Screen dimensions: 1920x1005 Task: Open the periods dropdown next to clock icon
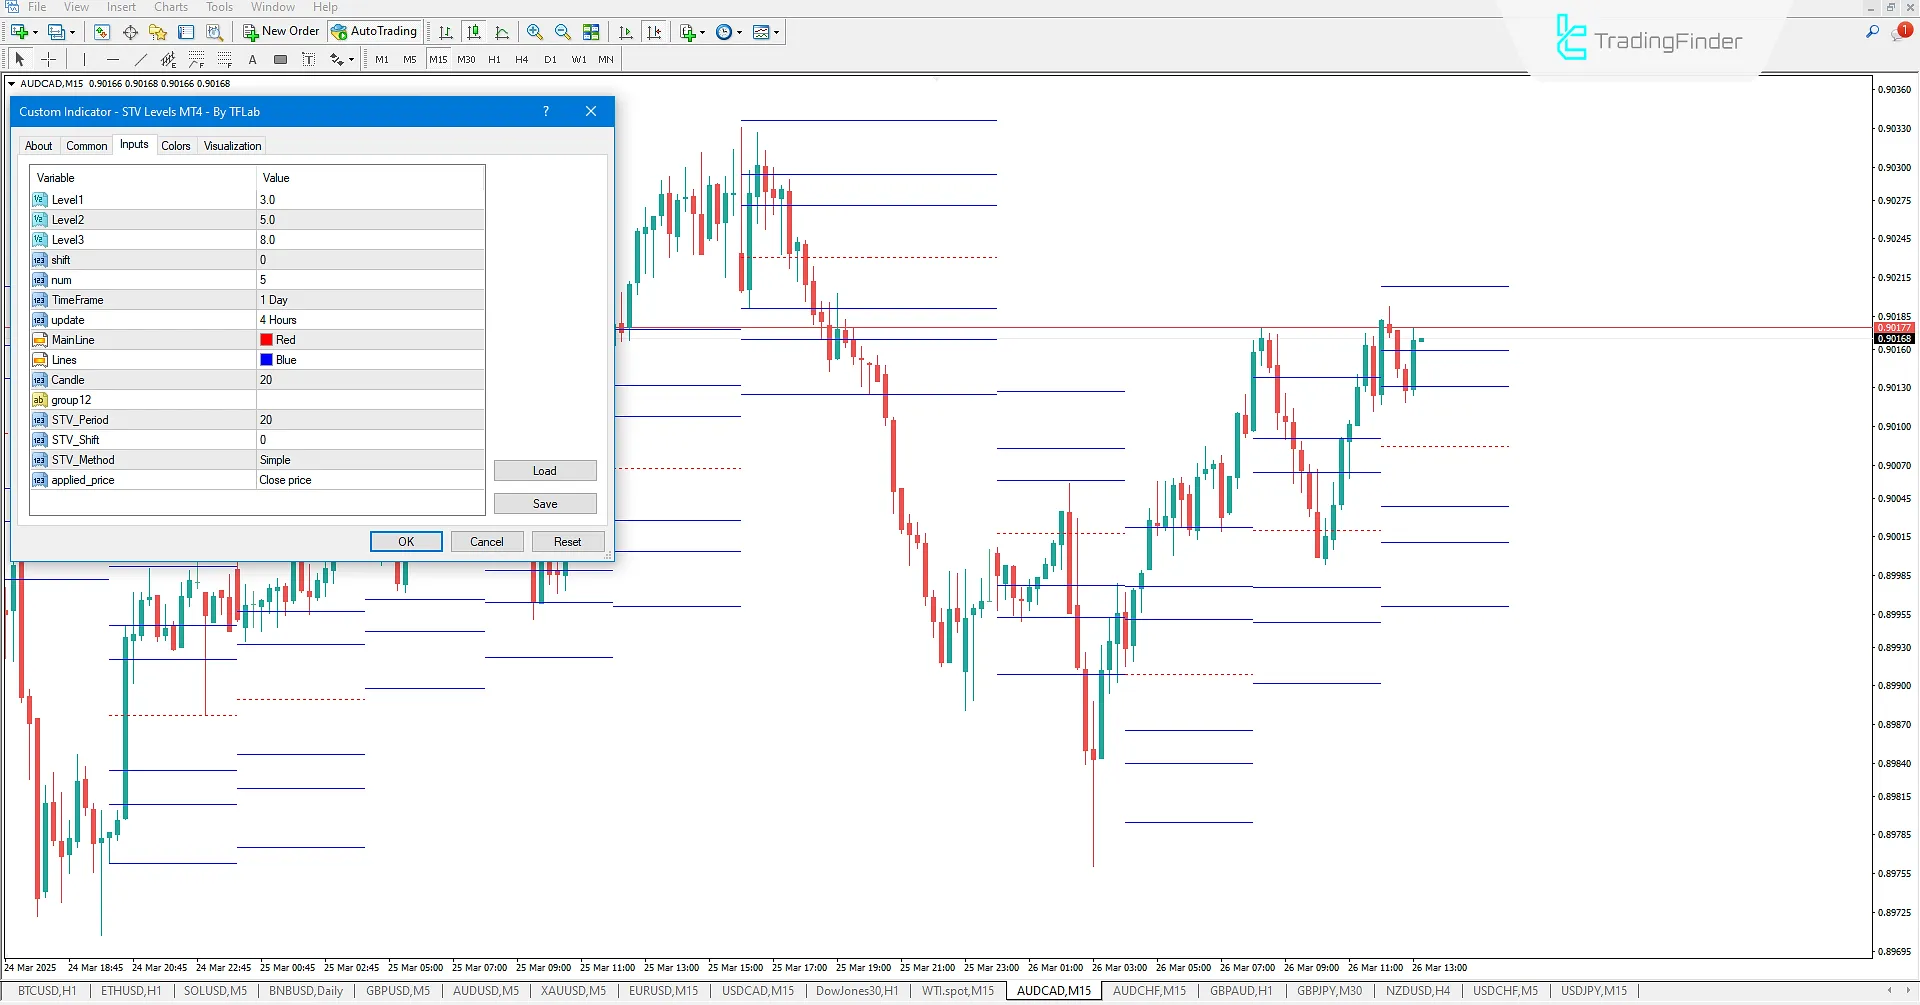[x=741, y=31]
